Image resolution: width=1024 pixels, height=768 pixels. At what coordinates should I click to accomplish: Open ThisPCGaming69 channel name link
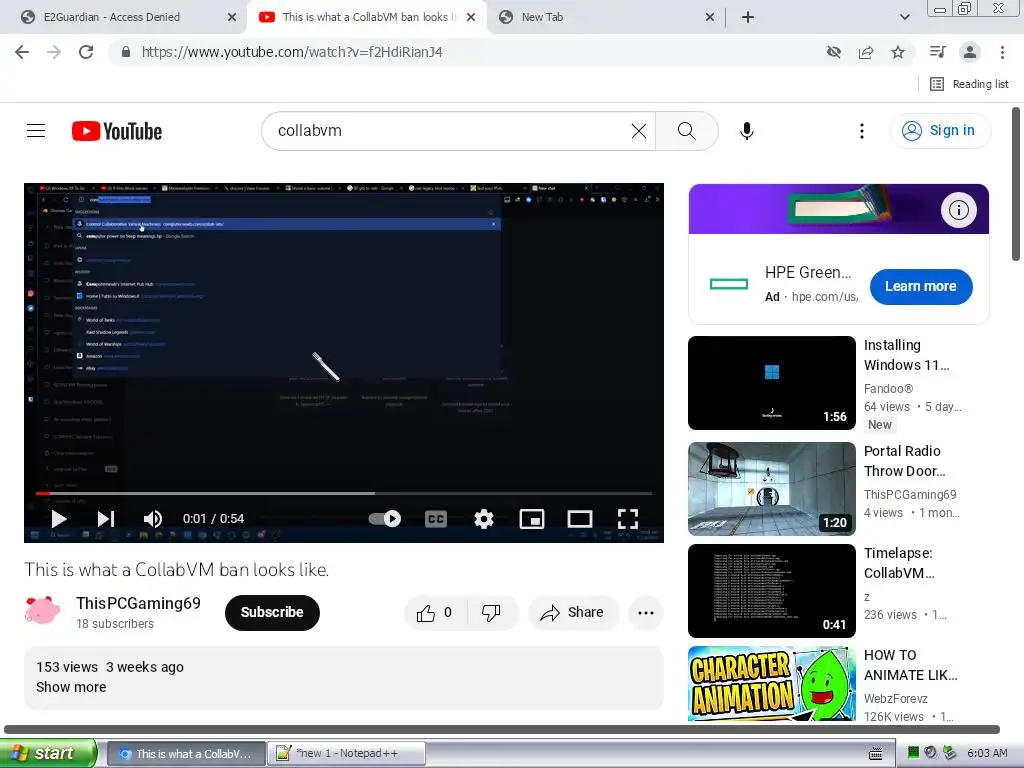tap(138, 603)
